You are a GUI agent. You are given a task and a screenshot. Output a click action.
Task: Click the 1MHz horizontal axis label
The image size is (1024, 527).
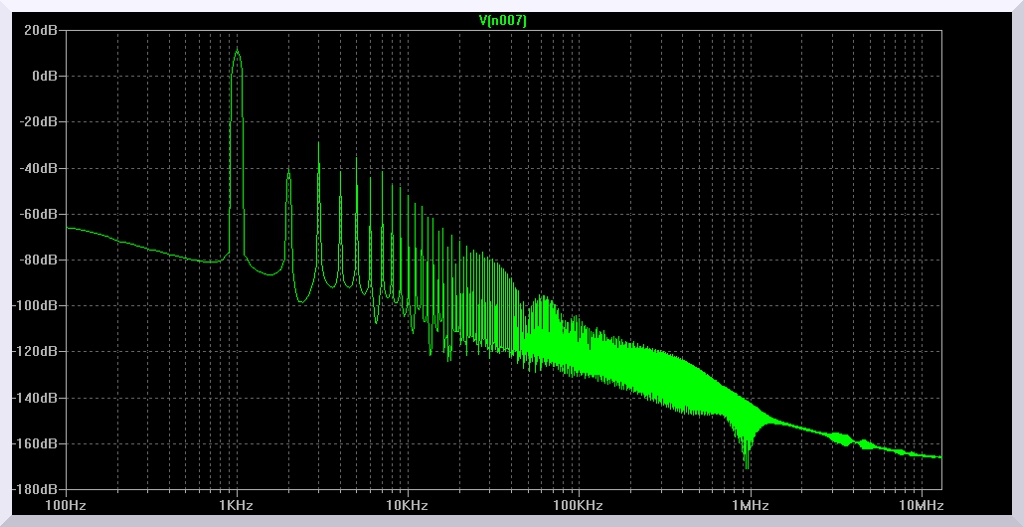747,504
